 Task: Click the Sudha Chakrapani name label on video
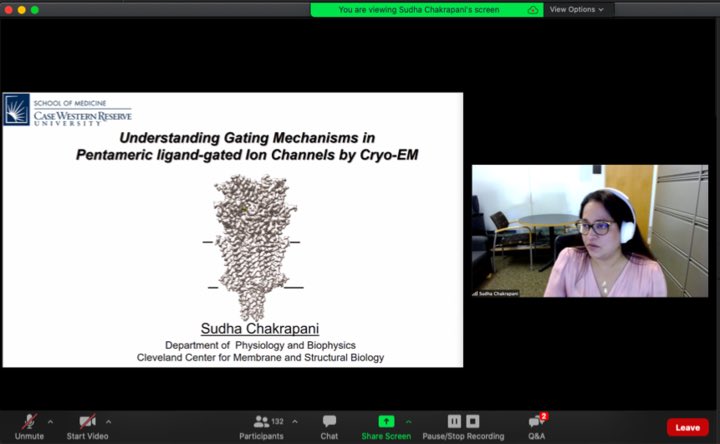pos(496,293)
